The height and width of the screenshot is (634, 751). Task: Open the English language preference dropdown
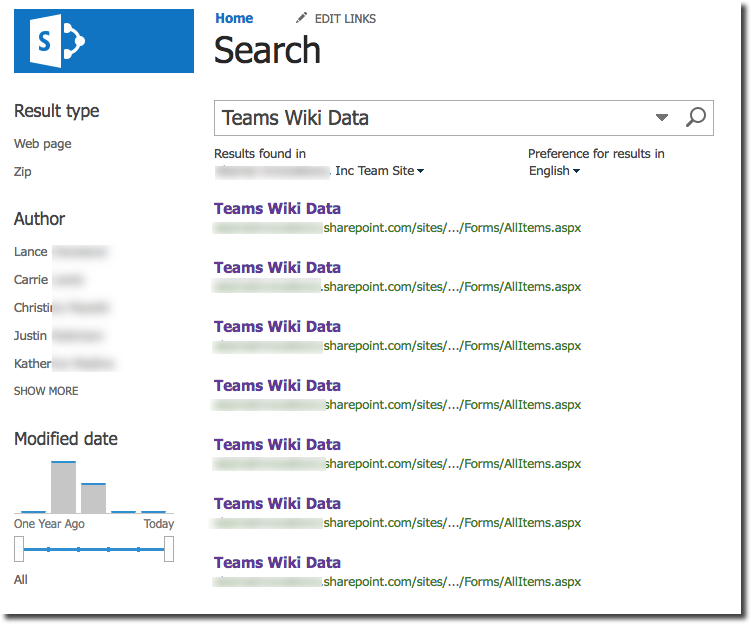click(554, 171)
